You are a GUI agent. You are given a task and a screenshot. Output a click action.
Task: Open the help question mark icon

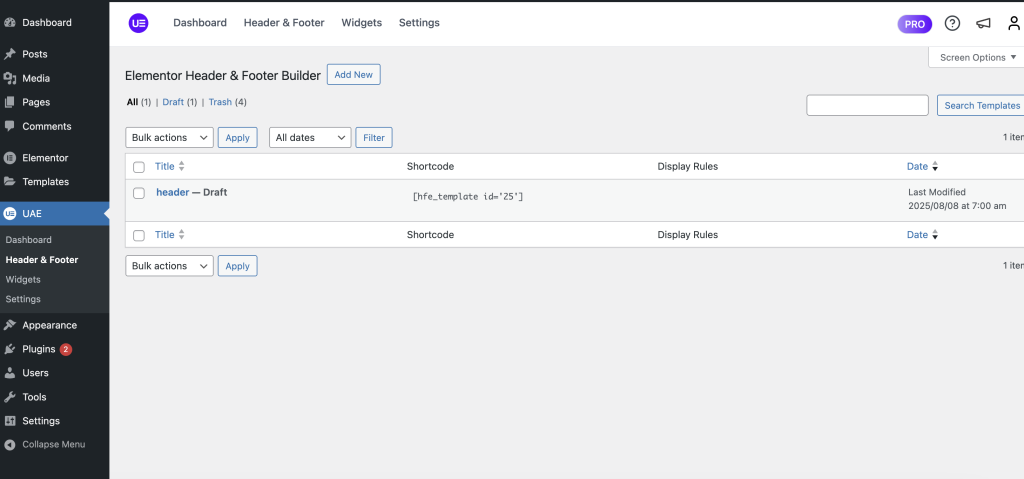coord(953,24)
